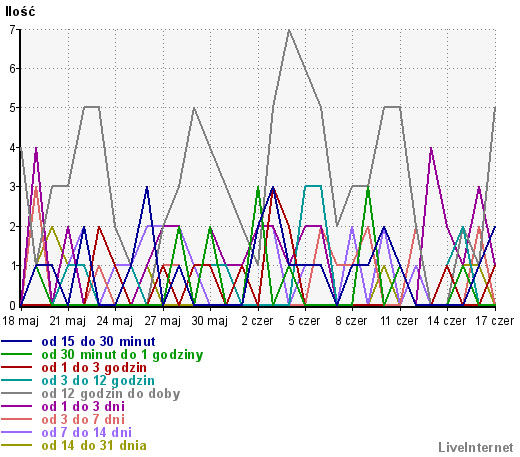Screen dimensions: 520x457
Task: Click the 'od 15 do 30 minut' legend label
Action: pyautogui.click(x=98, y=342)
